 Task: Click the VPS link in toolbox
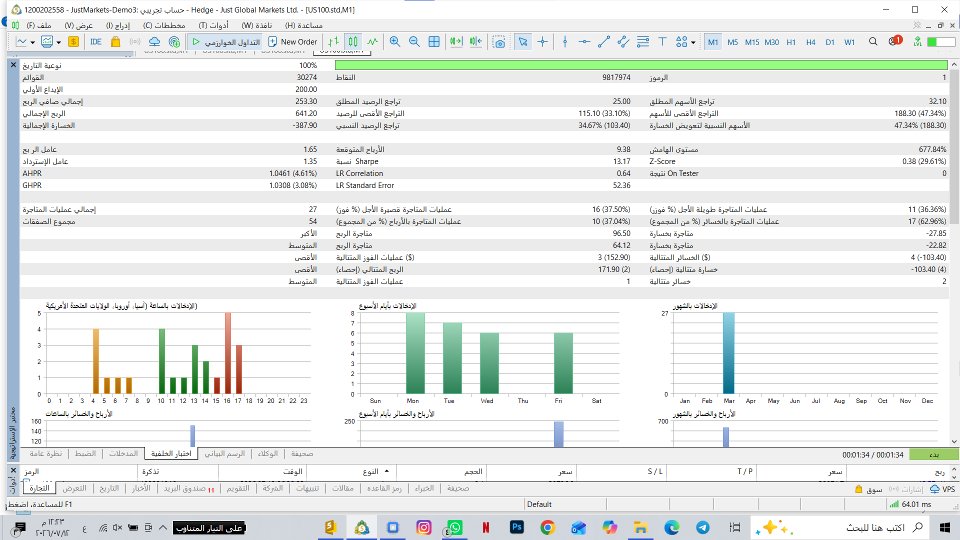click(x=943, y=489)
